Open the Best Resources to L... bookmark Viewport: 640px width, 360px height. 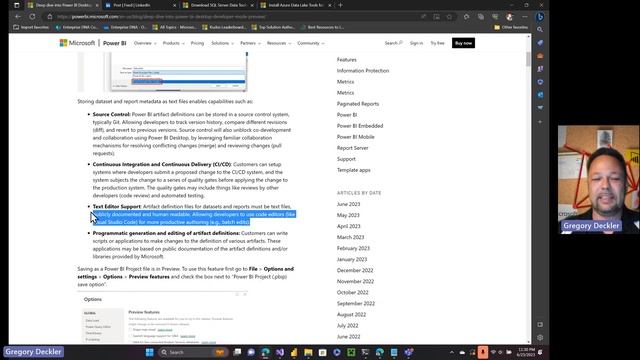coord(322,27)
